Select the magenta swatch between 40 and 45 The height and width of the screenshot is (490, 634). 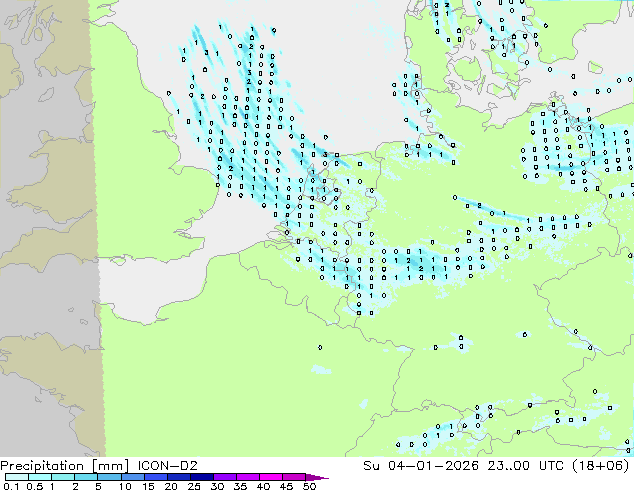(271, 477)
